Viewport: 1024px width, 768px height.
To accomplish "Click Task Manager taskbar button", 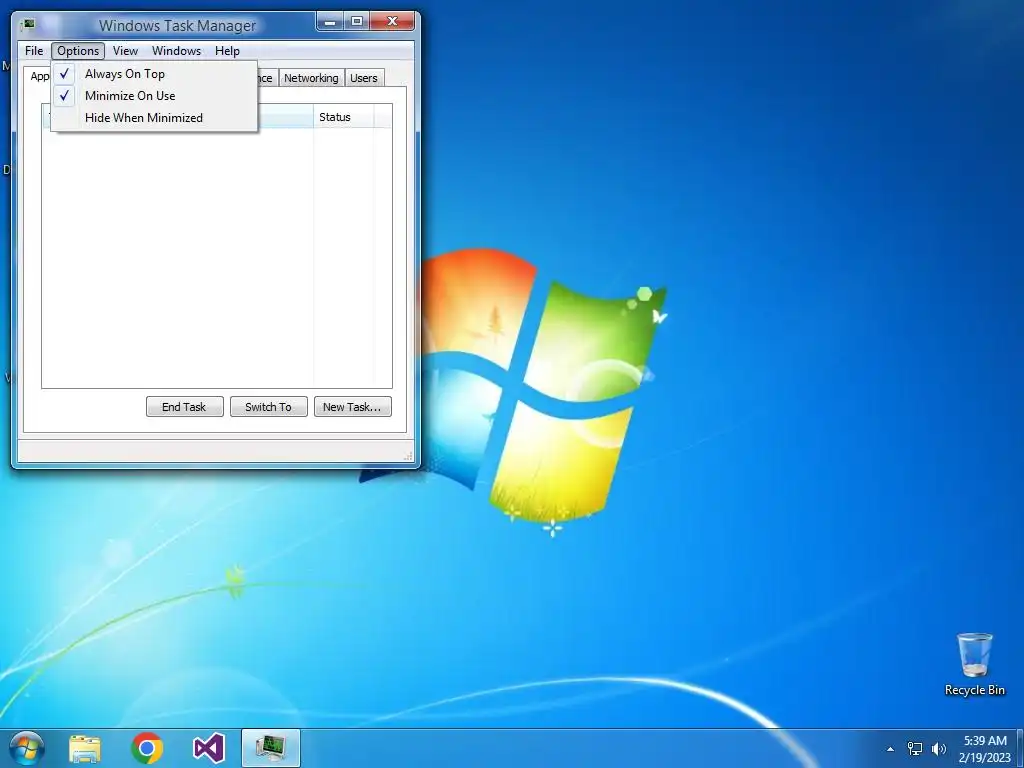I will [x=271, y=748].
